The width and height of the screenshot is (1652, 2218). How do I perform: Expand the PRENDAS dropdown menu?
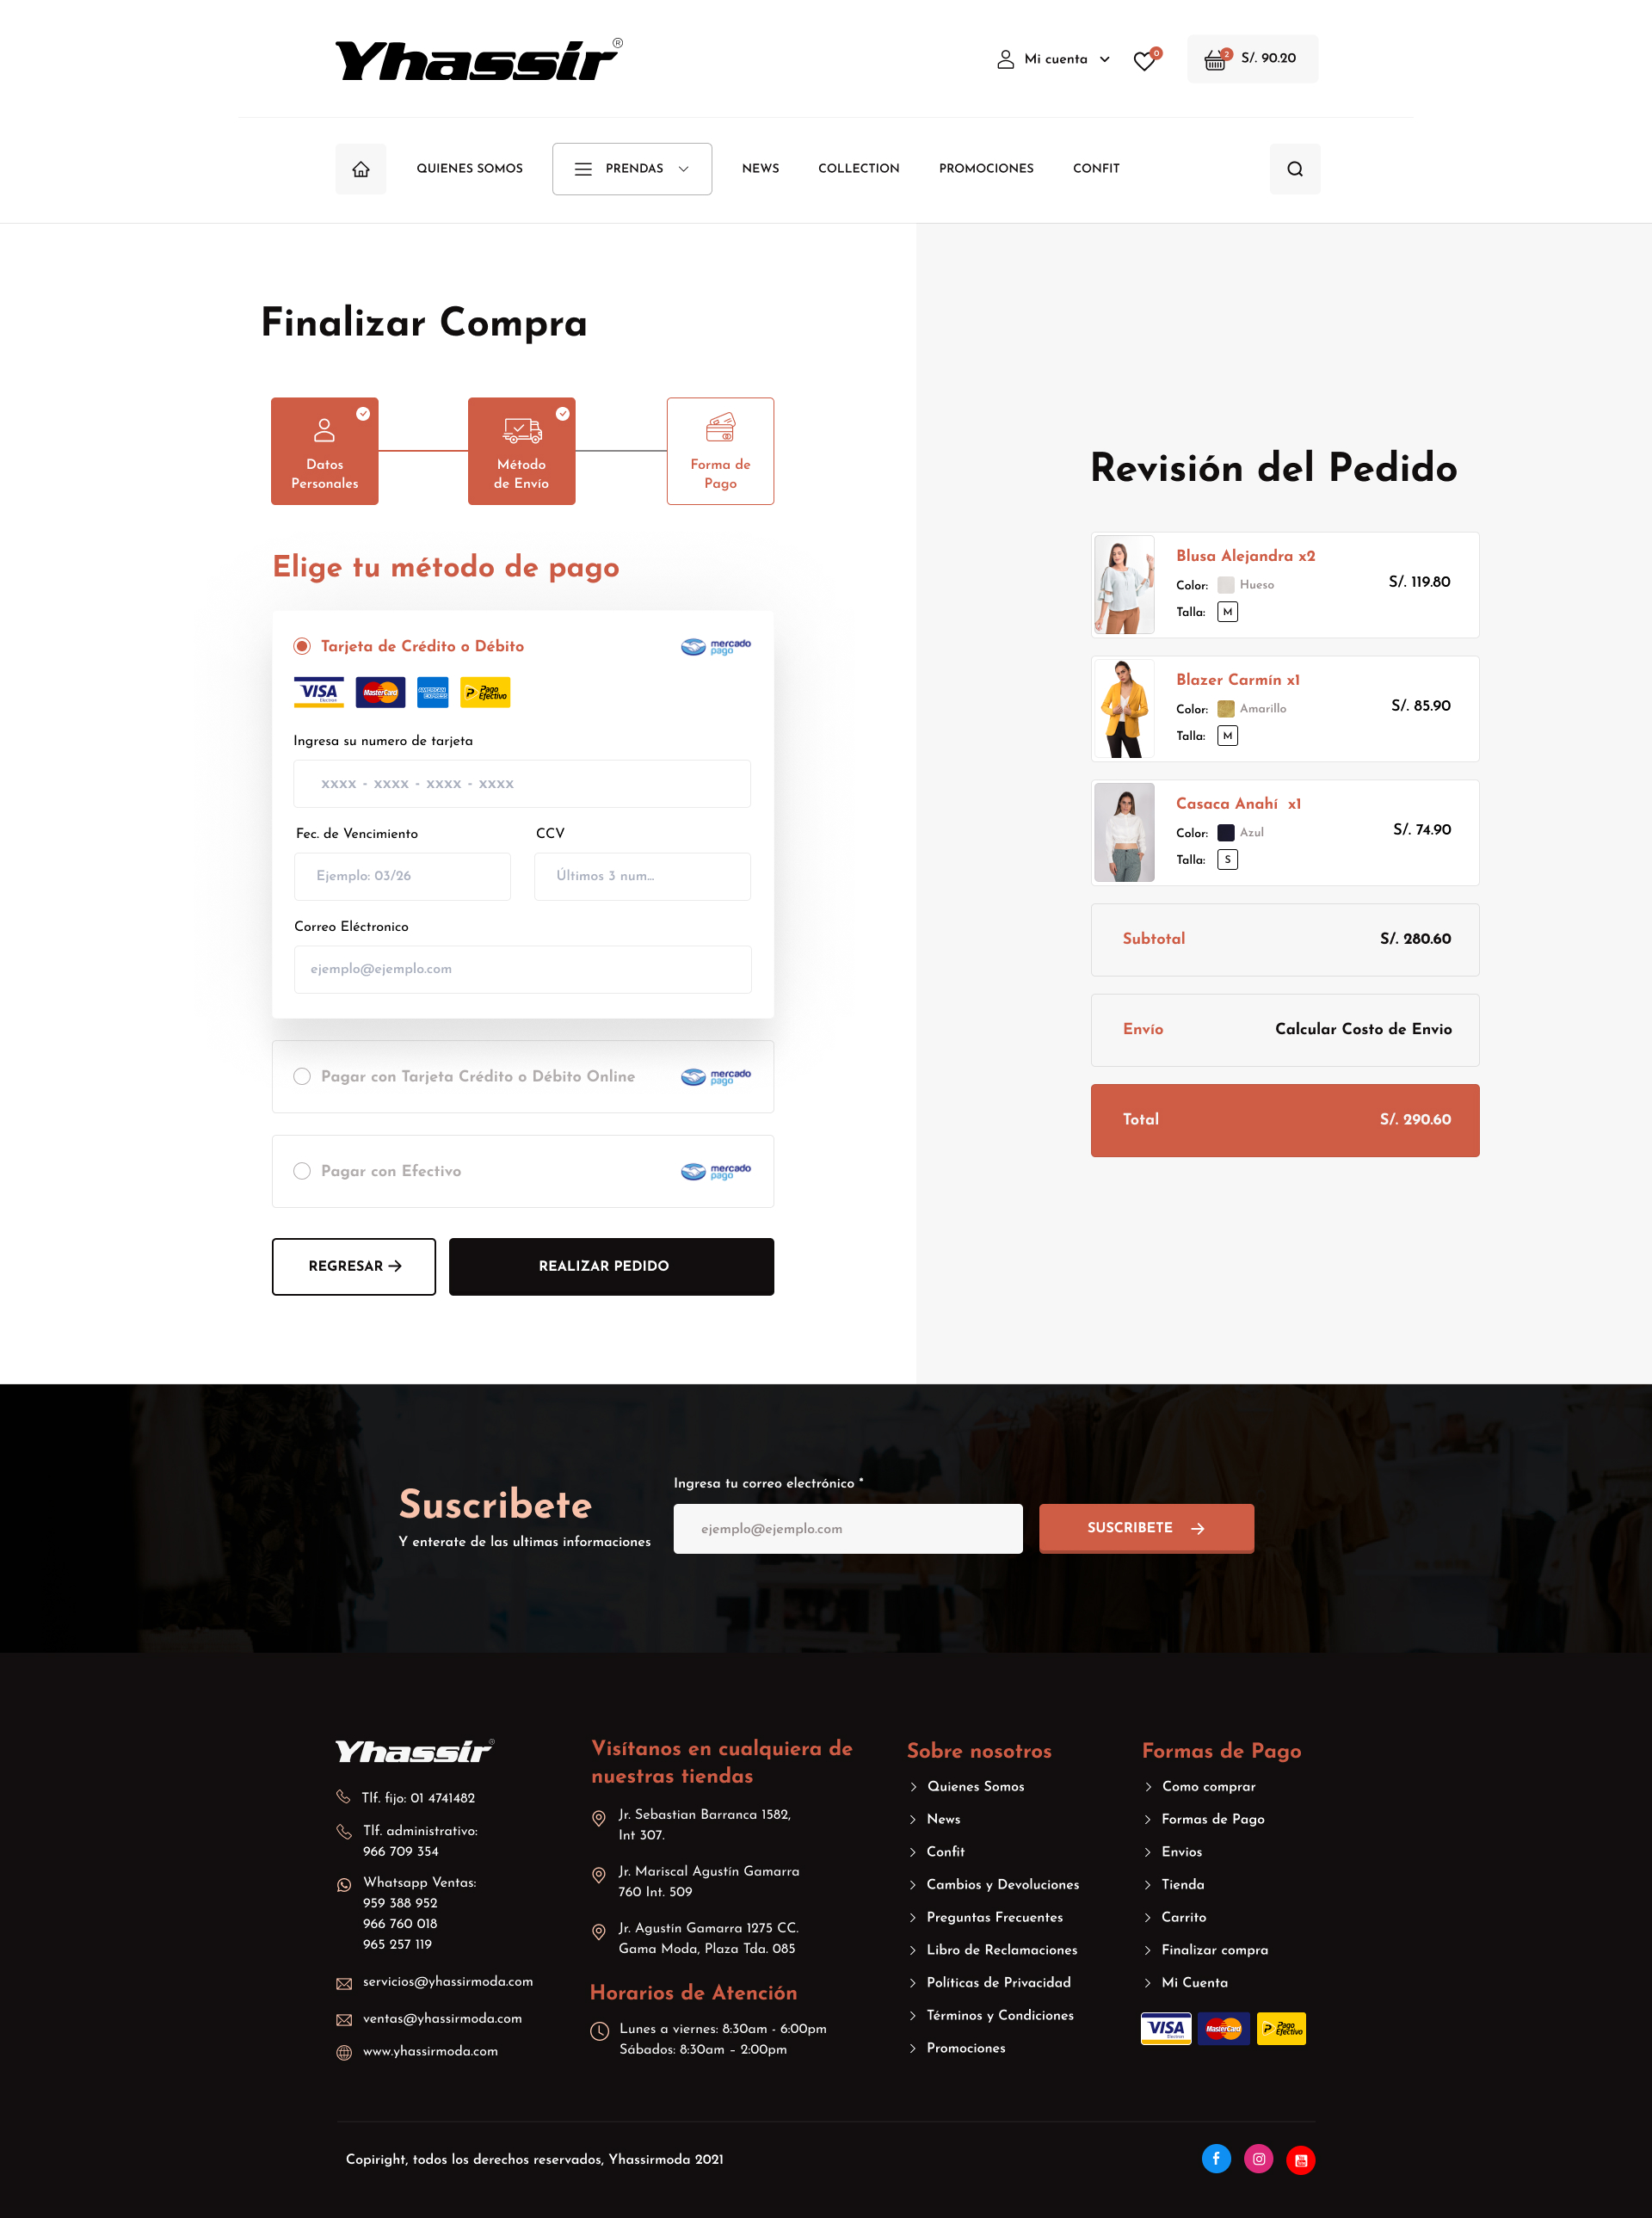(630, 169)
